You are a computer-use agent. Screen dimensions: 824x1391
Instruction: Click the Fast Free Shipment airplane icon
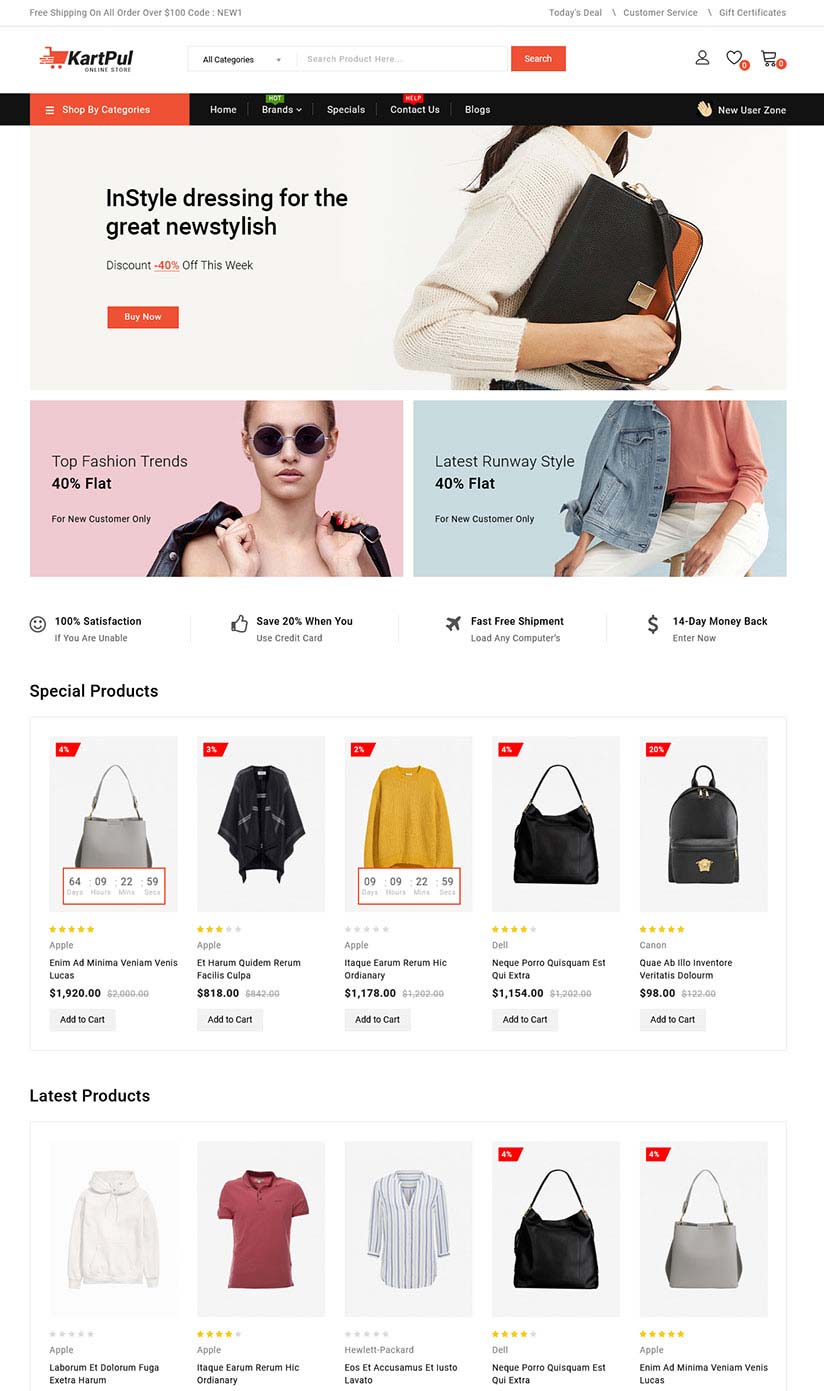pos(453,623)
